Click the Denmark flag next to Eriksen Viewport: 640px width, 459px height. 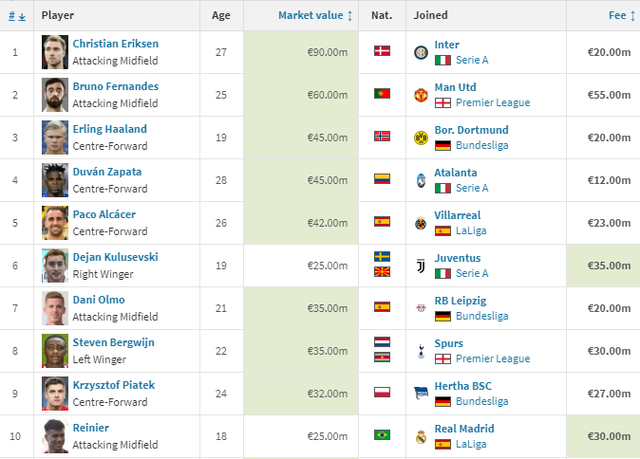point(381,52)
